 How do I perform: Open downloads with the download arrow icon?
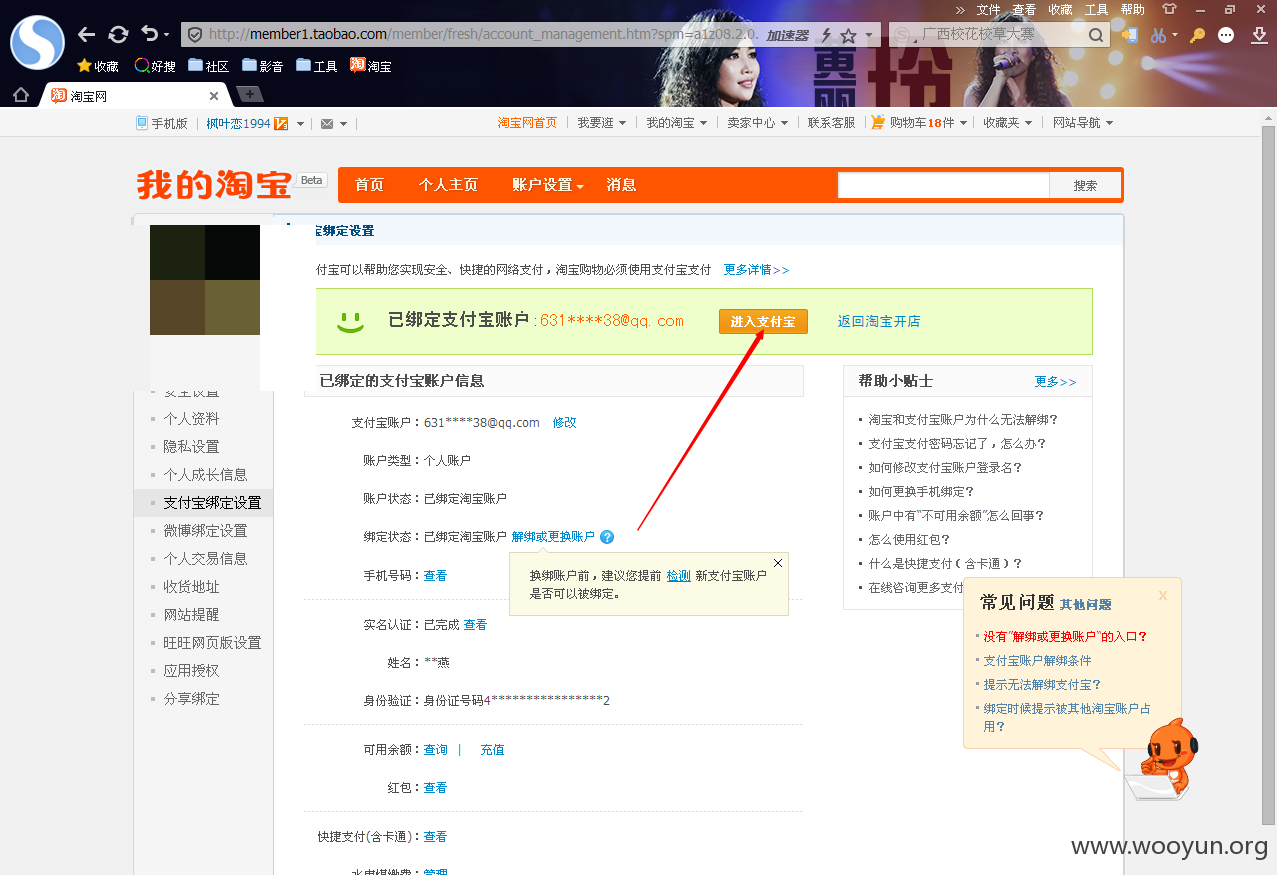pyautogui.click(x=1257, y=35)
